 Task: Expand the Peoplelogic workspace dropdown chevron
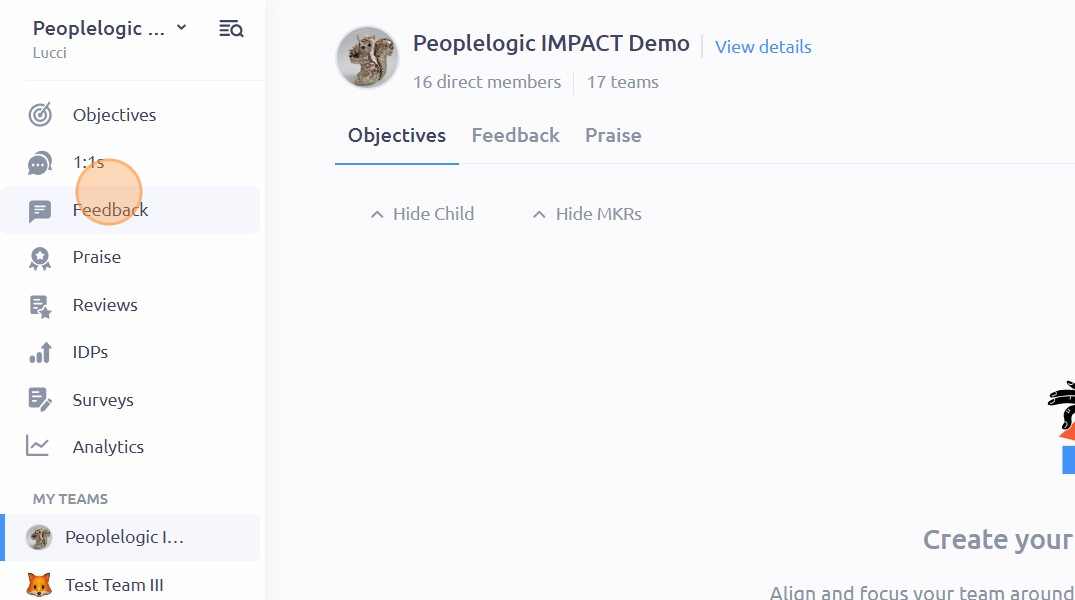pyautogui.click(x=182, y=27)
